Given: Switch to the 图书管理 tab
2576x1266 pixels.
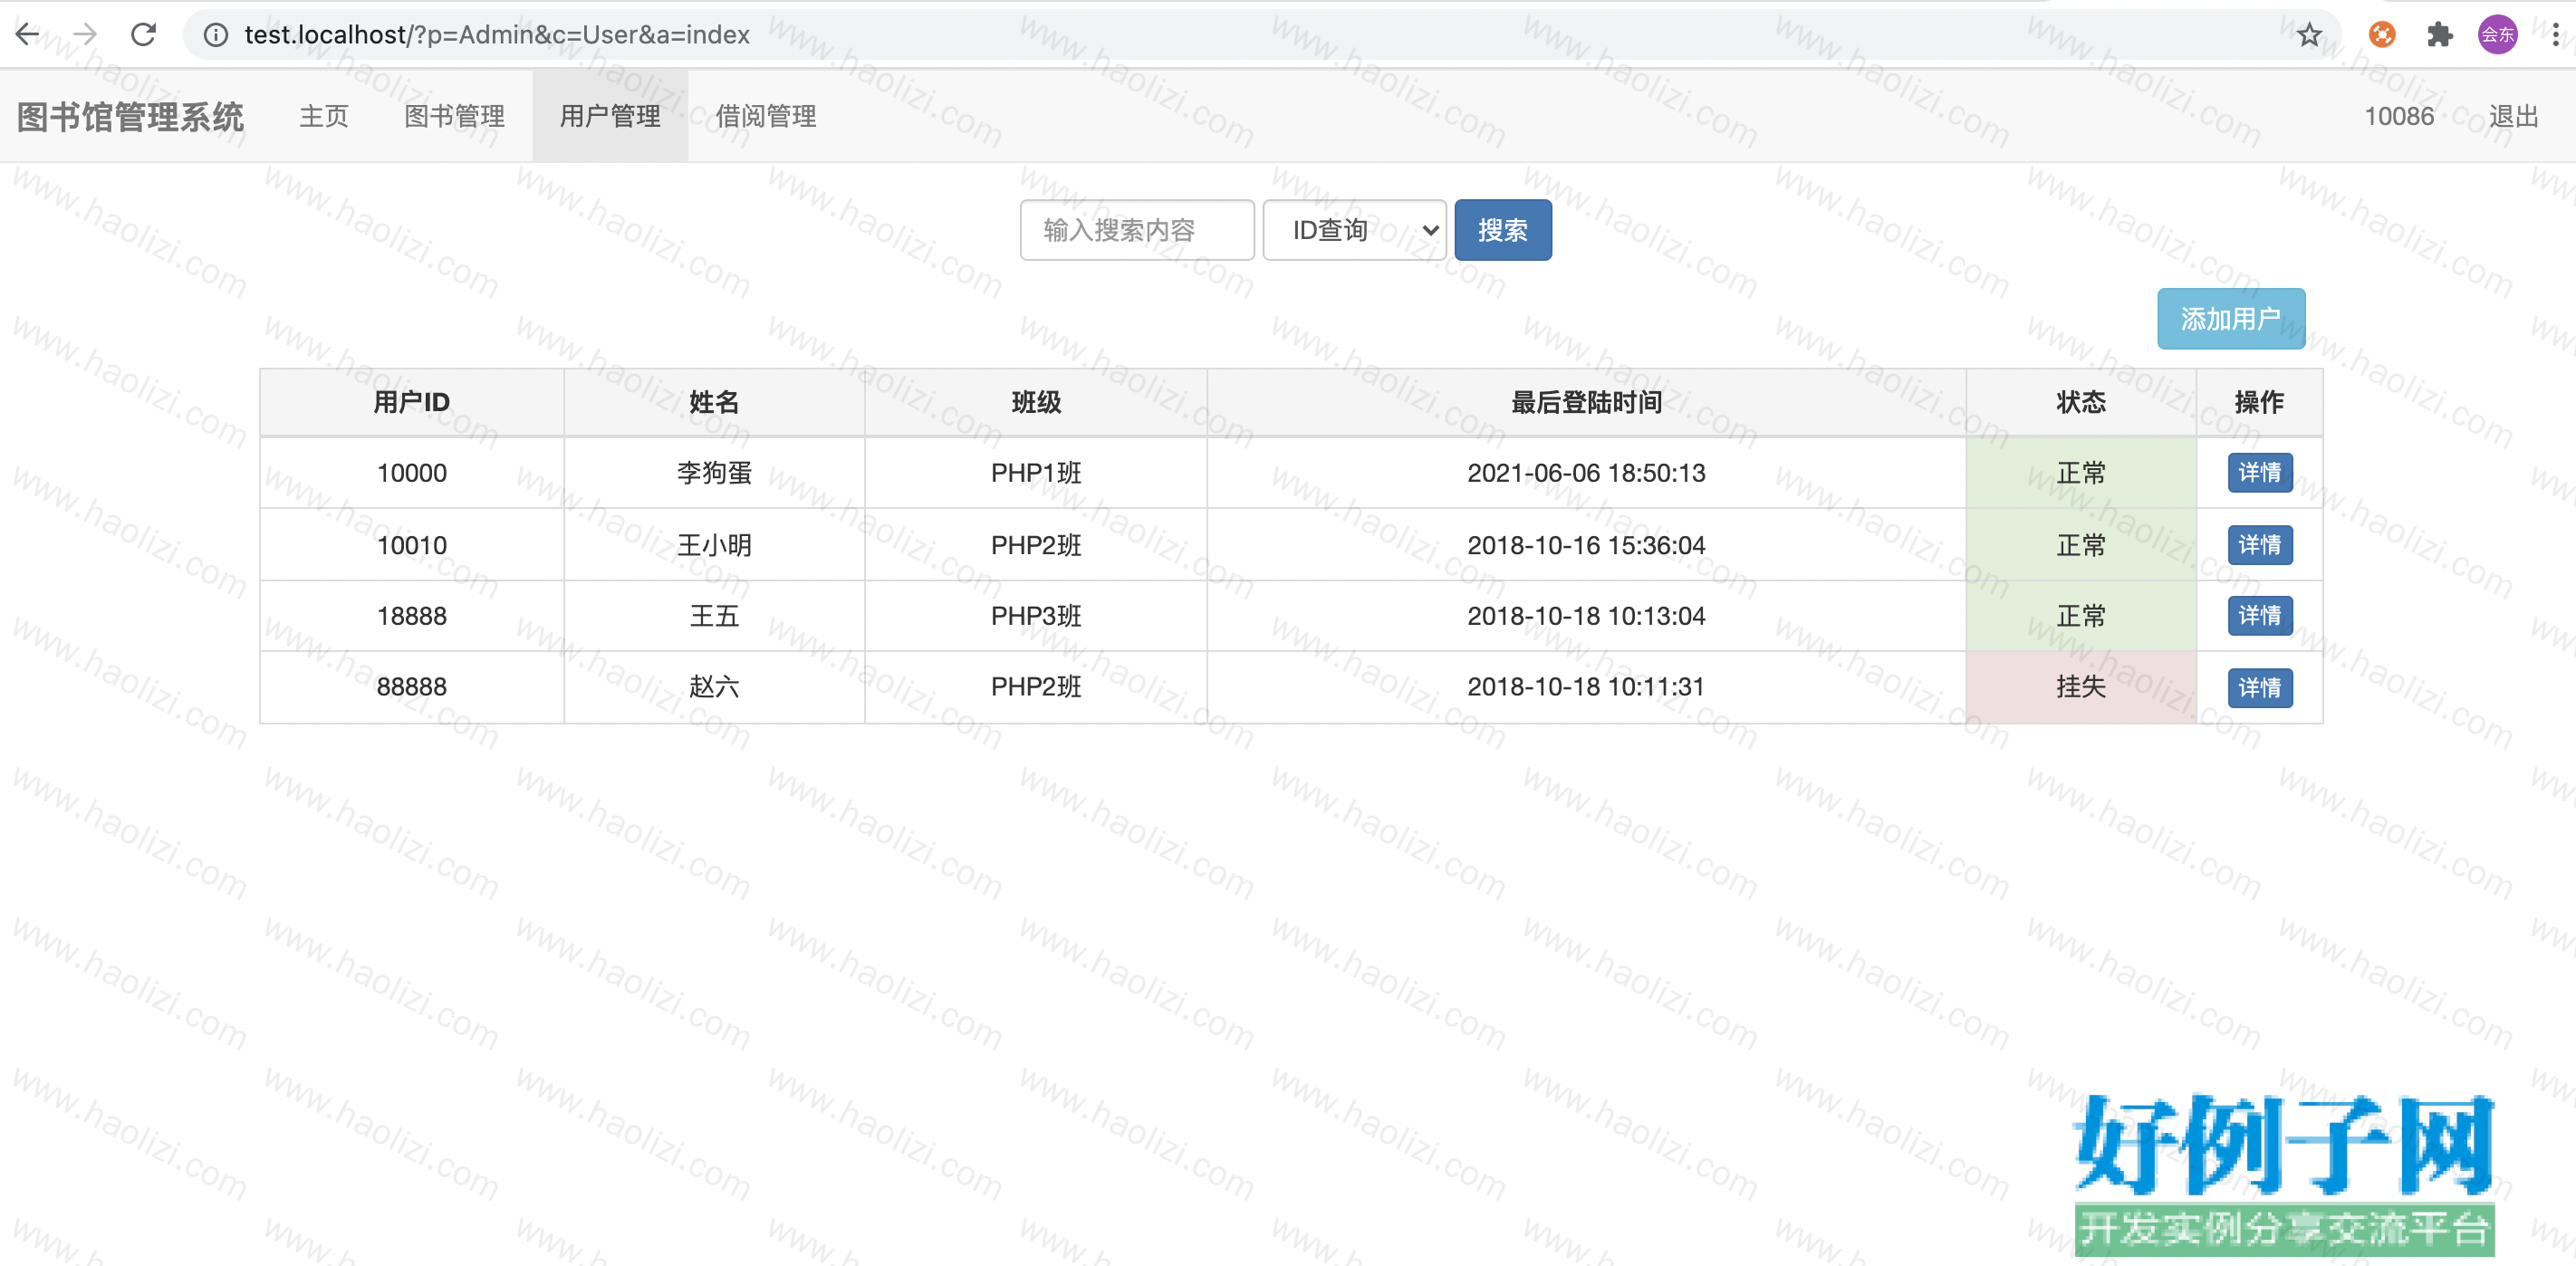Looking at the screenshot, I should 454,116.
